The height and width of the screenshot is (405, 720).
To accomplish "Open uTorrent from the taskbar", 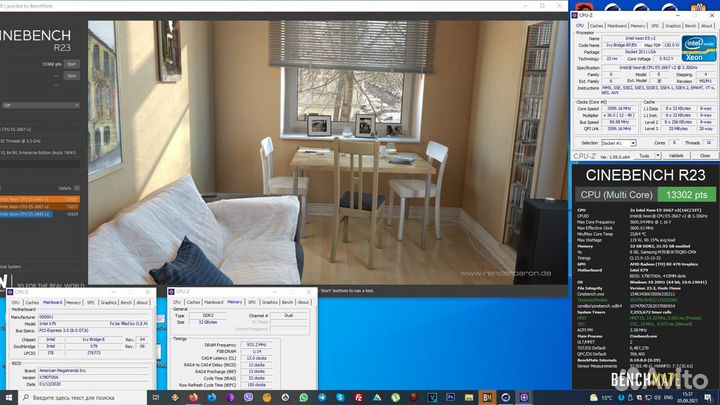I will [395, 398].
